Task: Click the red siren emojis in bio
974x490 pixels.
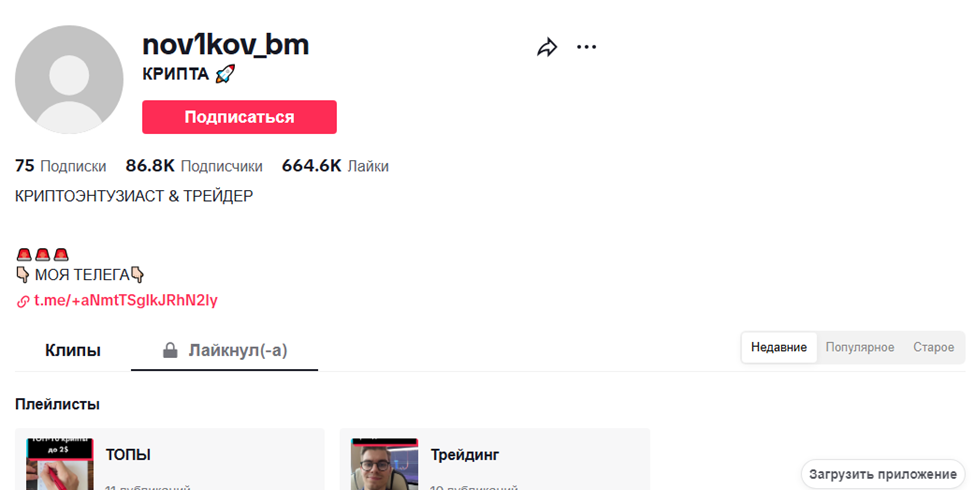Action: point(42,255)
